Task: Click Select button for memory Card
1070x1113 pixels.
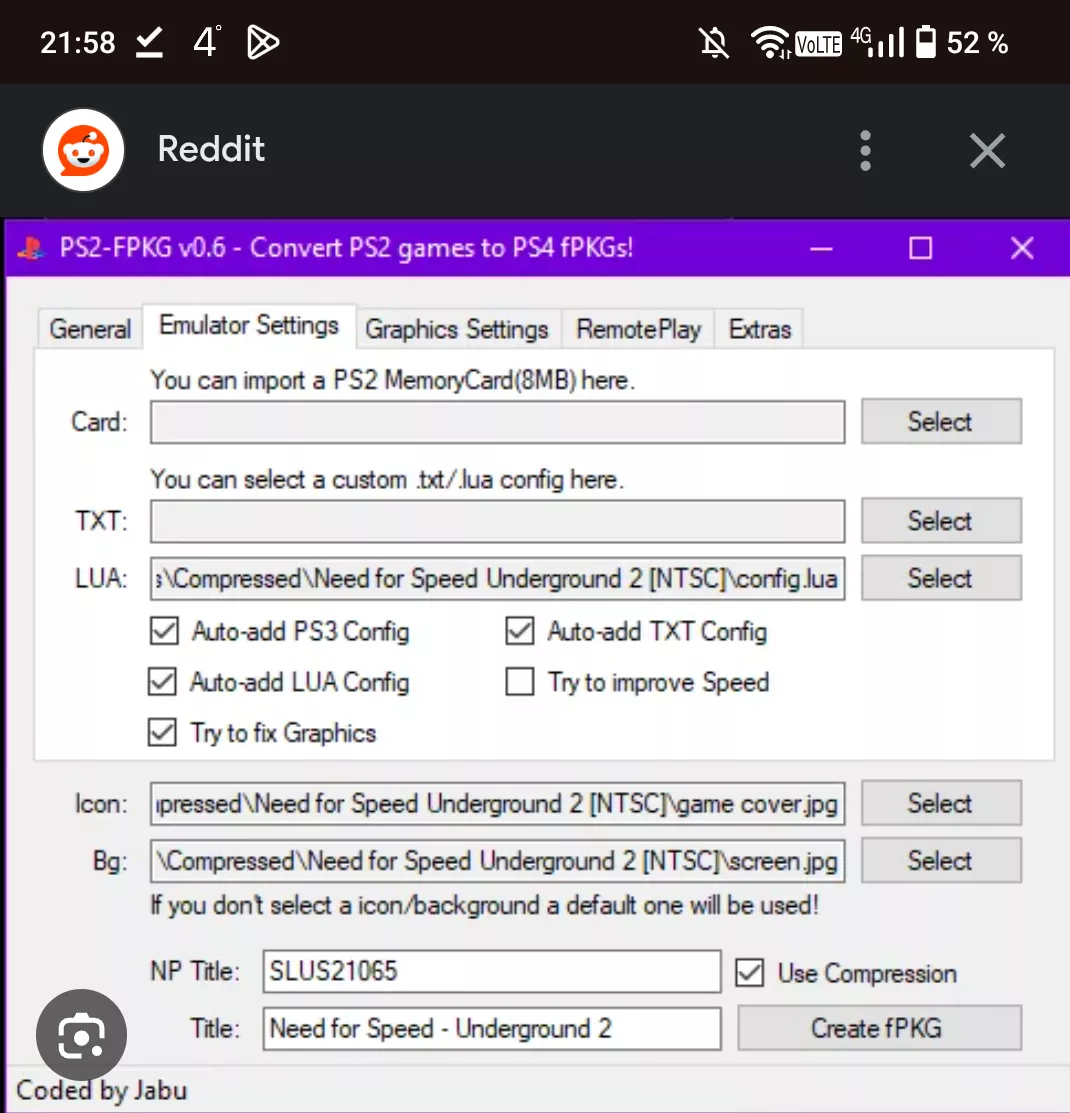Action: pos(940,422)
